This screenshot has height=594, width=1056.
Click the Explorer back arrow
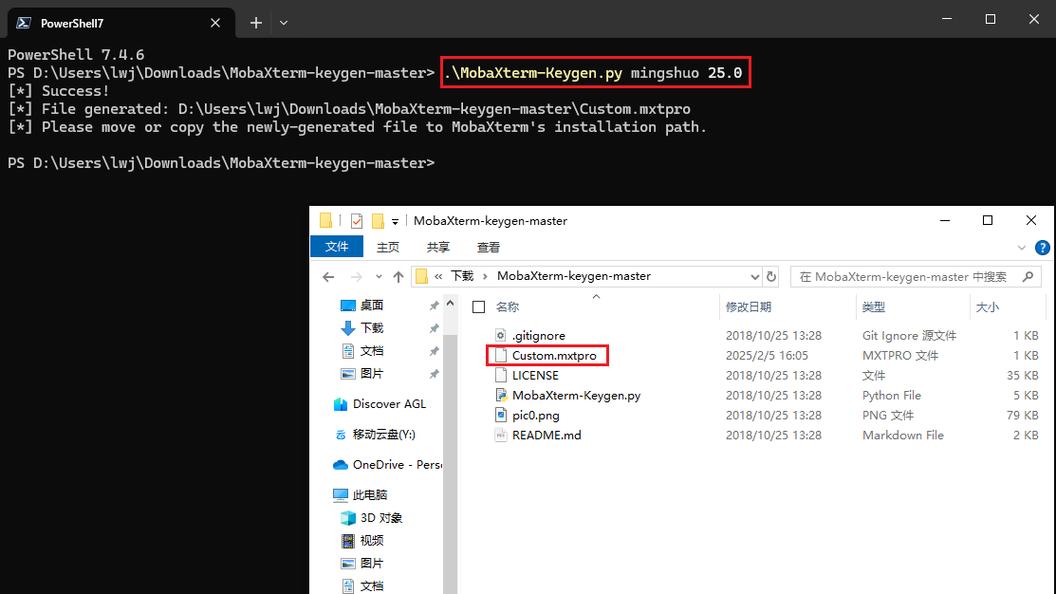[328, 277]
